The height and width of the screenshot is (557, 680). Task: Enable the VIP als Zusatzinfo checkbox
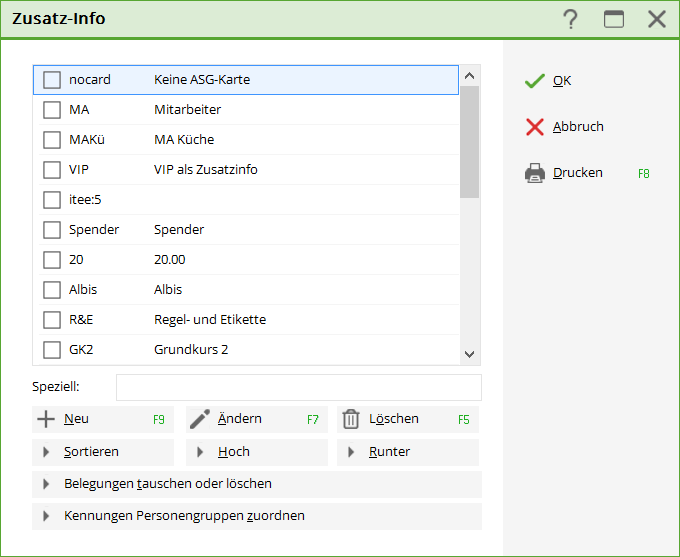[x=52, y=170]
